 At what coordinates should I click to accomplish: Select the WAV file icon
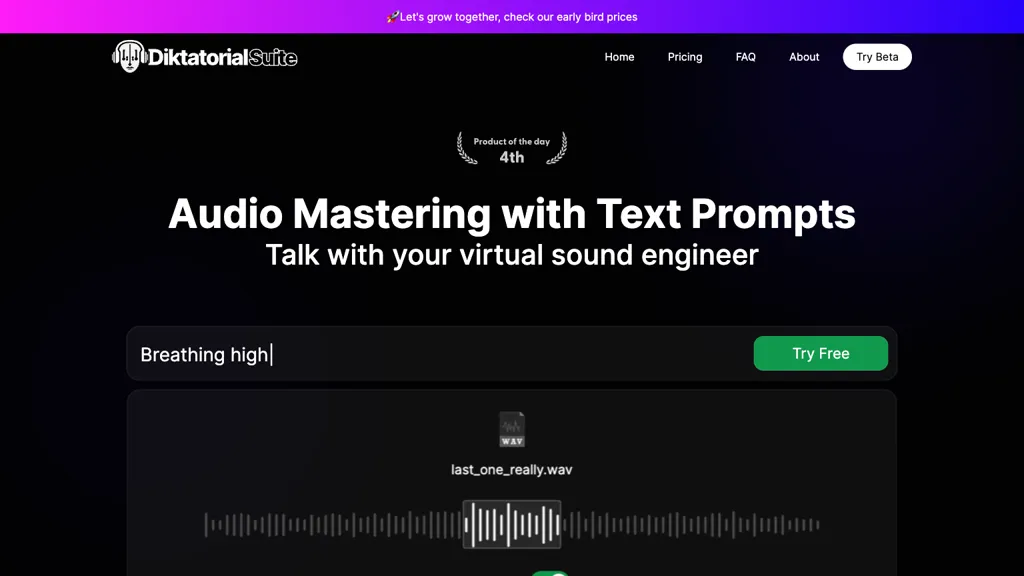[512, 429]
